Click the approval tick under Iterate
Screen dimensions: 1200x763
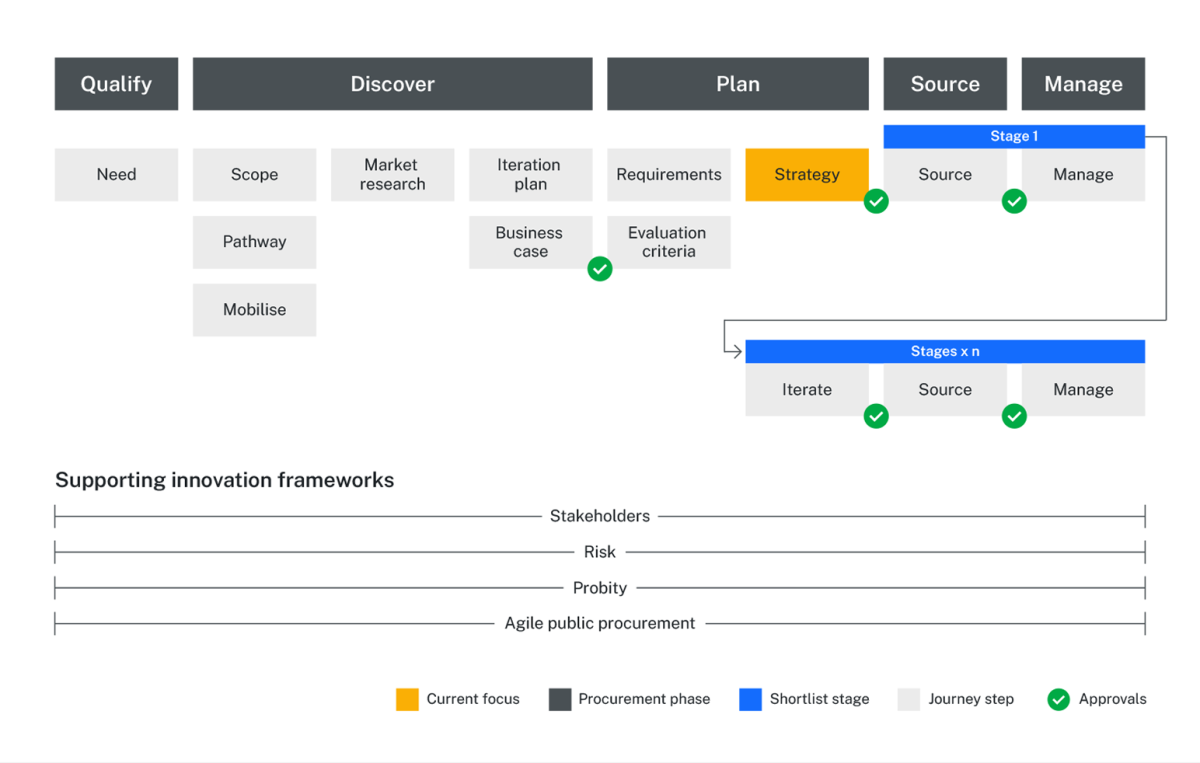[x=876, y=416]
